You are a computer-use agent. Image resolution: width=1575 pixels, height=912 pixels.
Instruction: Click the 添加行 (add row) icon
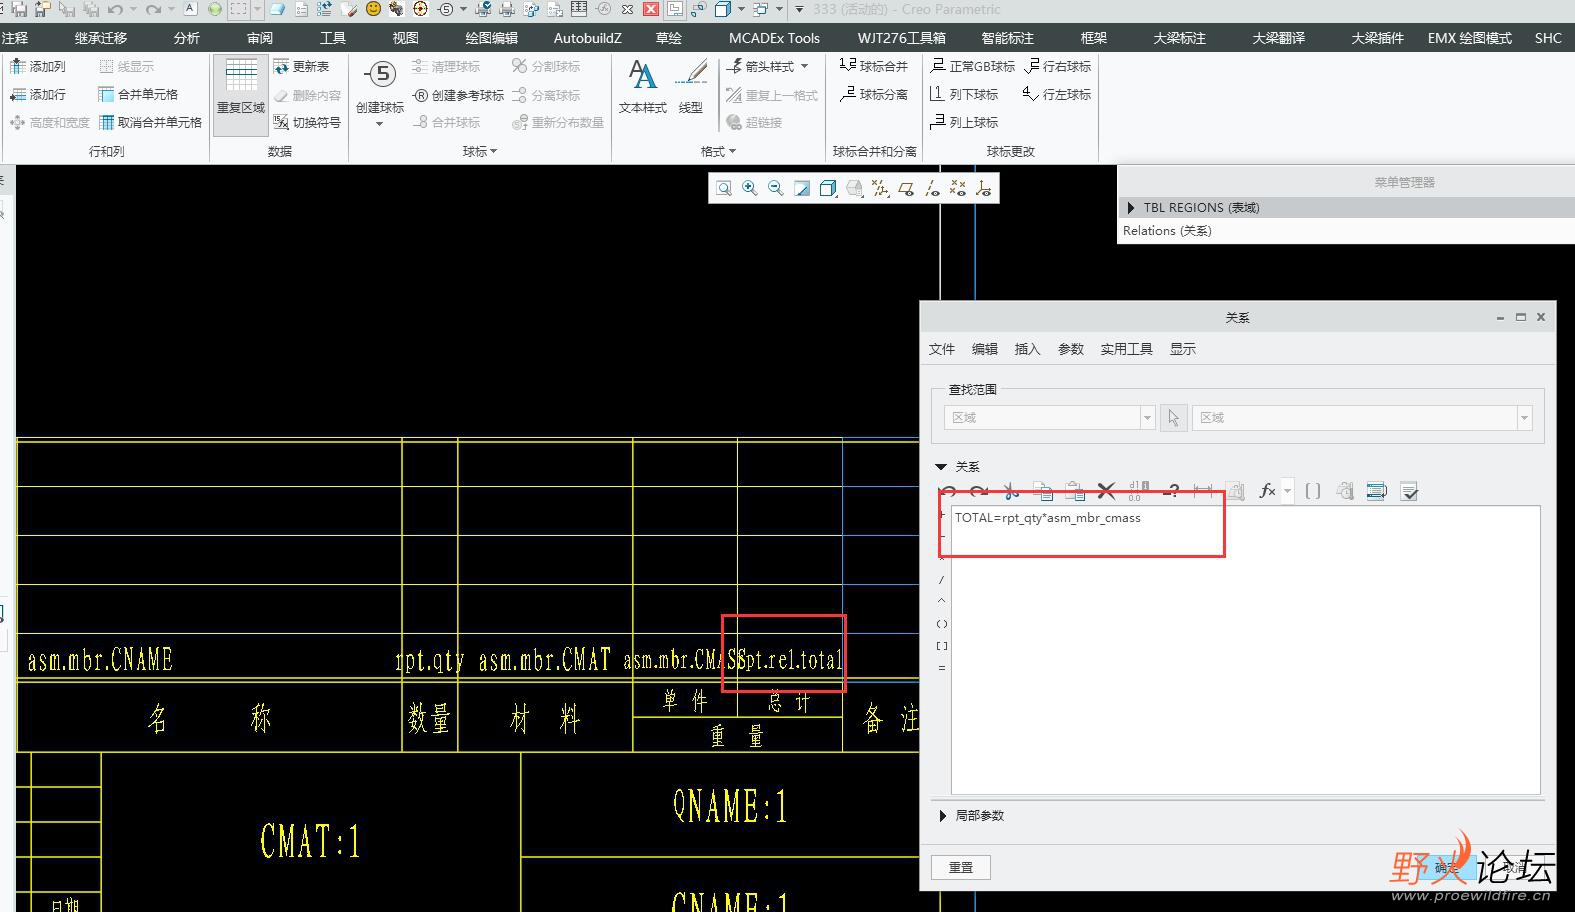(18, 94)
